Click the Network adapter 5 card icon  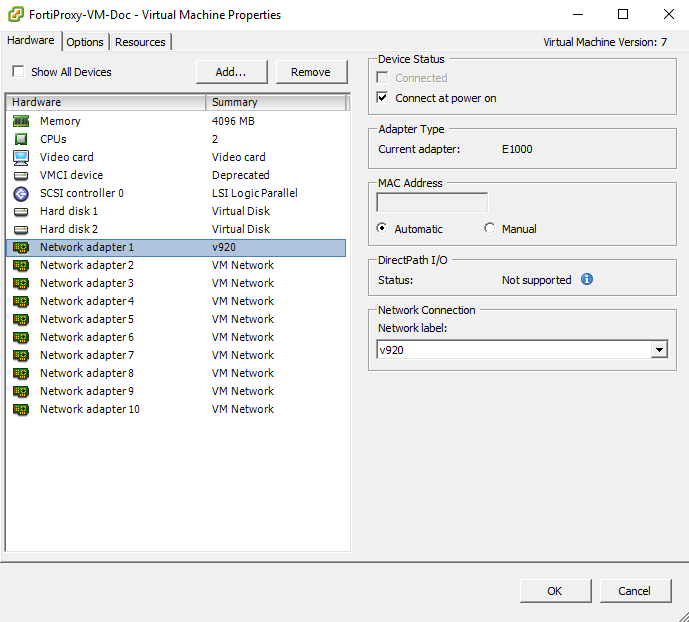21,319
